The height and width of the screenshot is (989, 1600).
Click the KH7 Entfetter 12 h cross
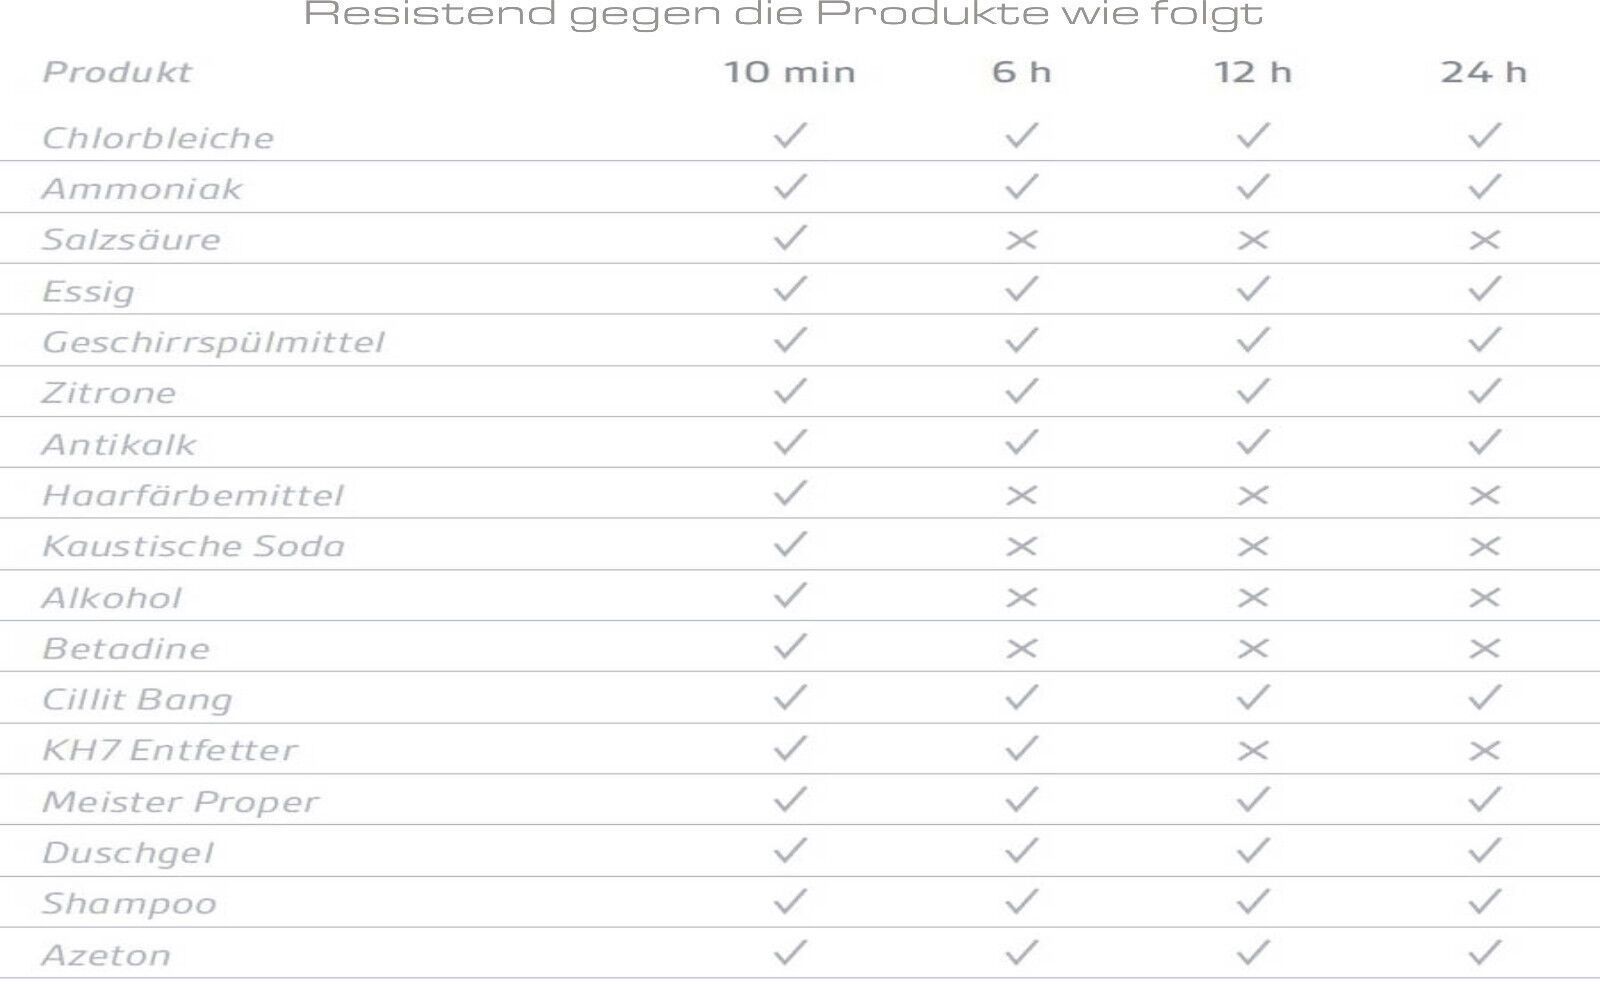click(x=1252, y=750)
